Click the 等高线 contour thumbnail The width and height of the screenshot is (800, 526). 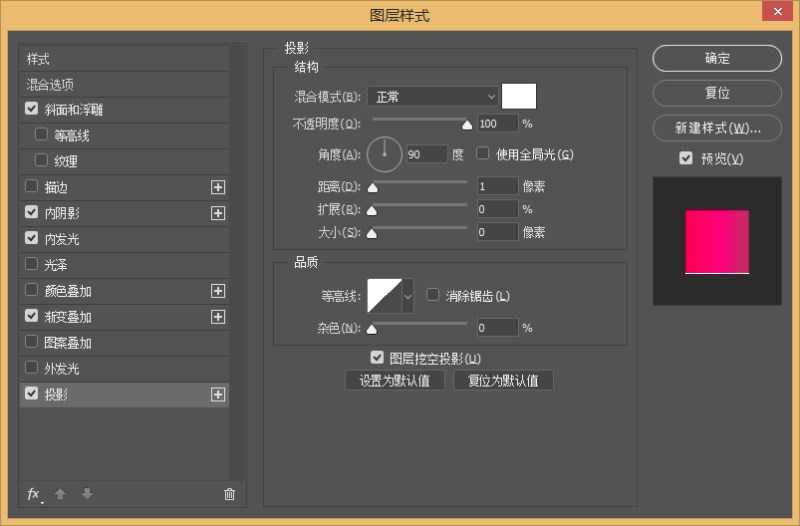(x=385, y=296)
